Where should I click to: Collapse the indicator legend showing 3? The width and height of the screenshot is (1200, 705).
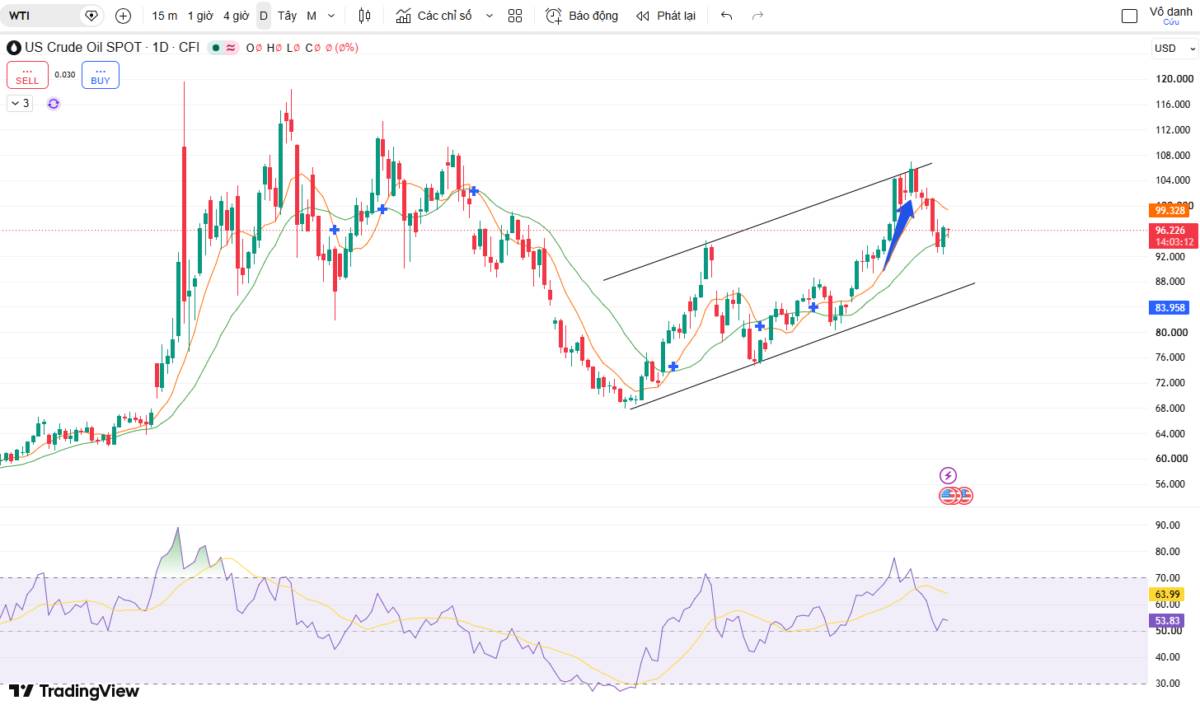click(x=19, y=103)
